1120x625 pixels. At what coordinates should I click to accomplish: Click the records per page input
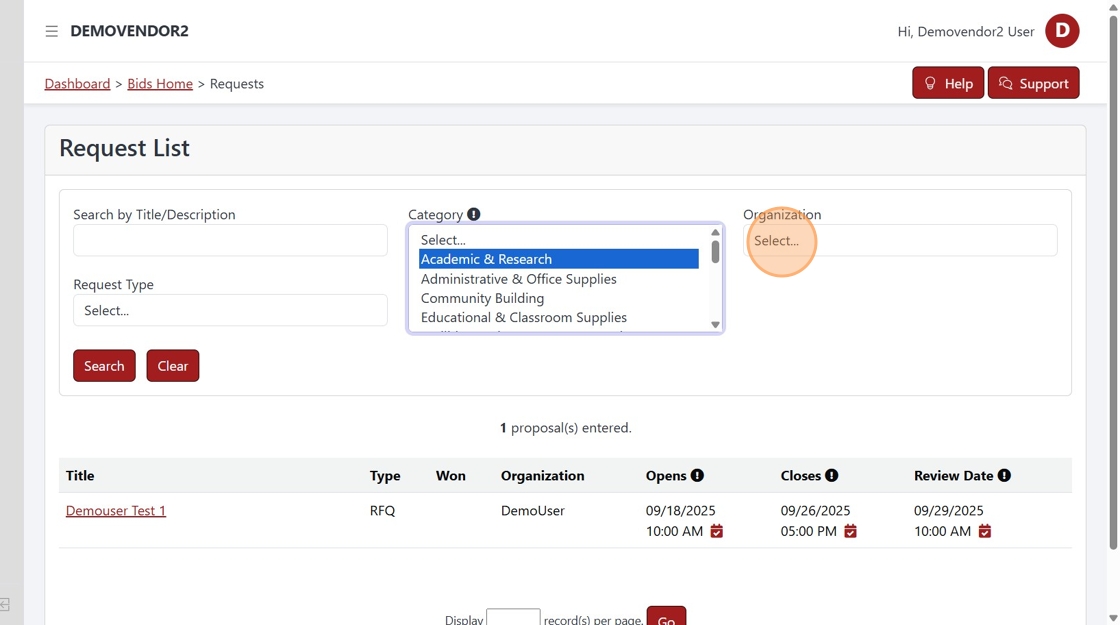coord(513,617)
